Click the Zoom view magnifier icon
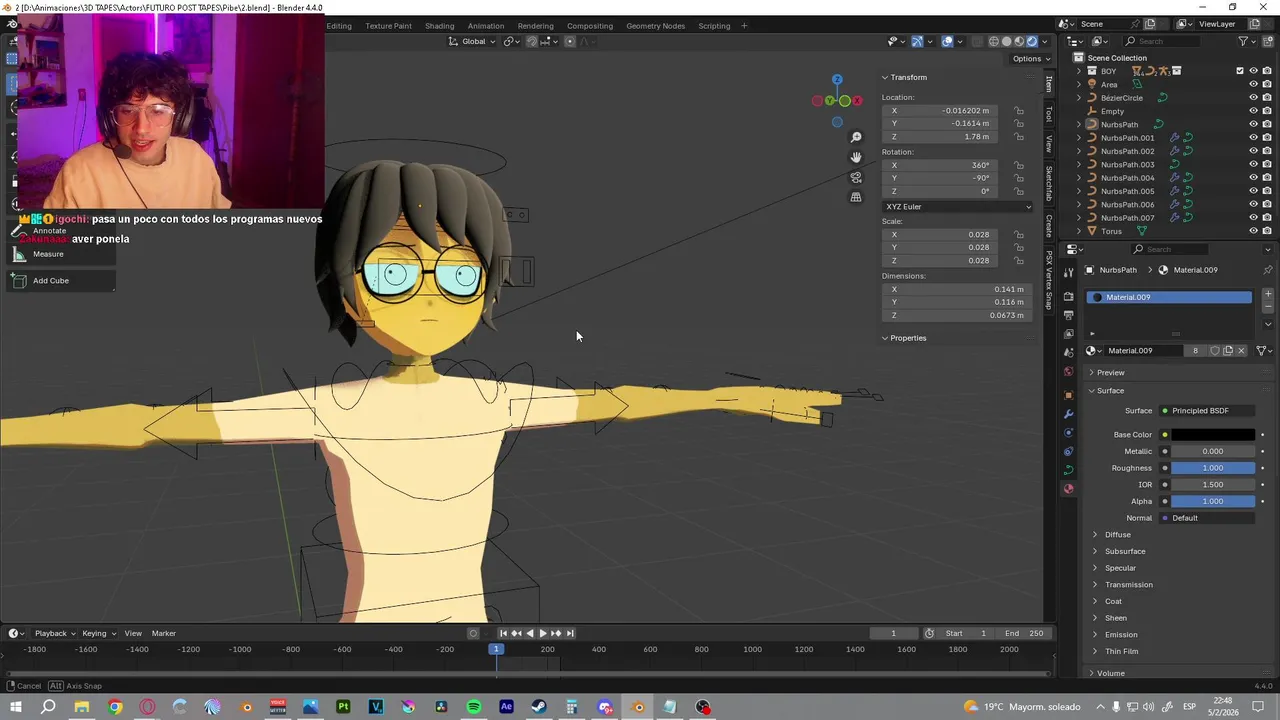Image resolution: width=1280 pixels, height=720 pixels. tap(856, 137)
